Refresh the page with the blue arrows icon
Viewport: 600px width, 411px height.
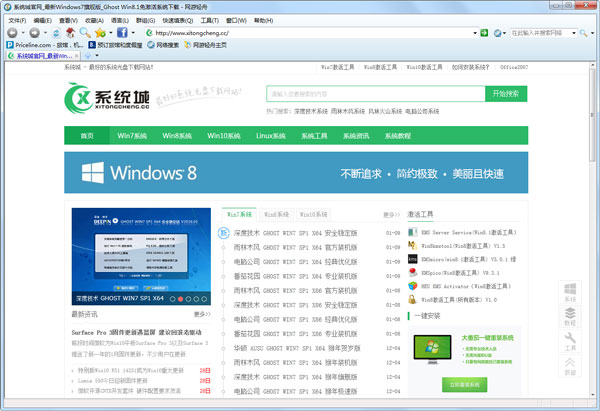click(x=56, y=33)
